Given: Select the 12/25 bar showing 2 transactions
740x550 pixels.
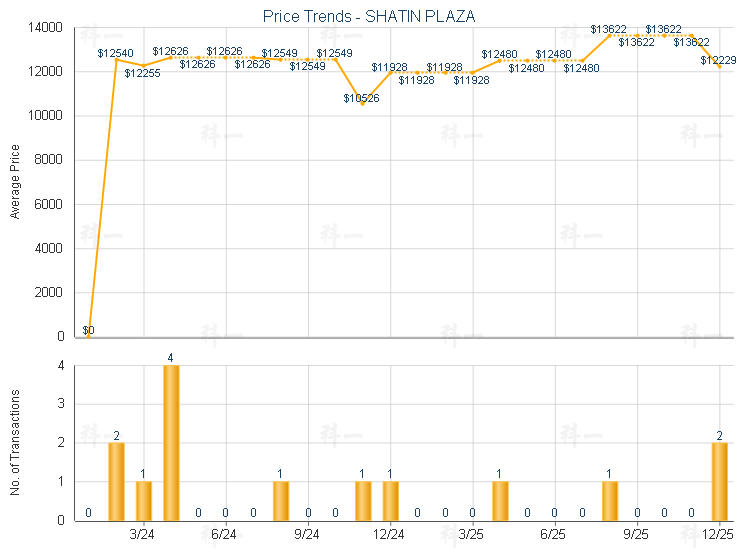Looking at the screenshot, I should click(x=719, y=481).
